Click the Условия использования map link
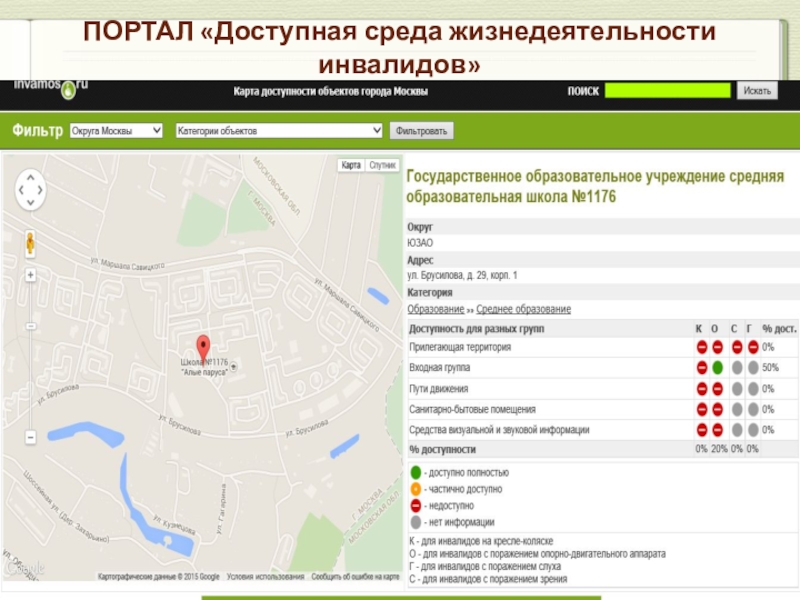This screenshot has width=800, height=600. (265, 577)
